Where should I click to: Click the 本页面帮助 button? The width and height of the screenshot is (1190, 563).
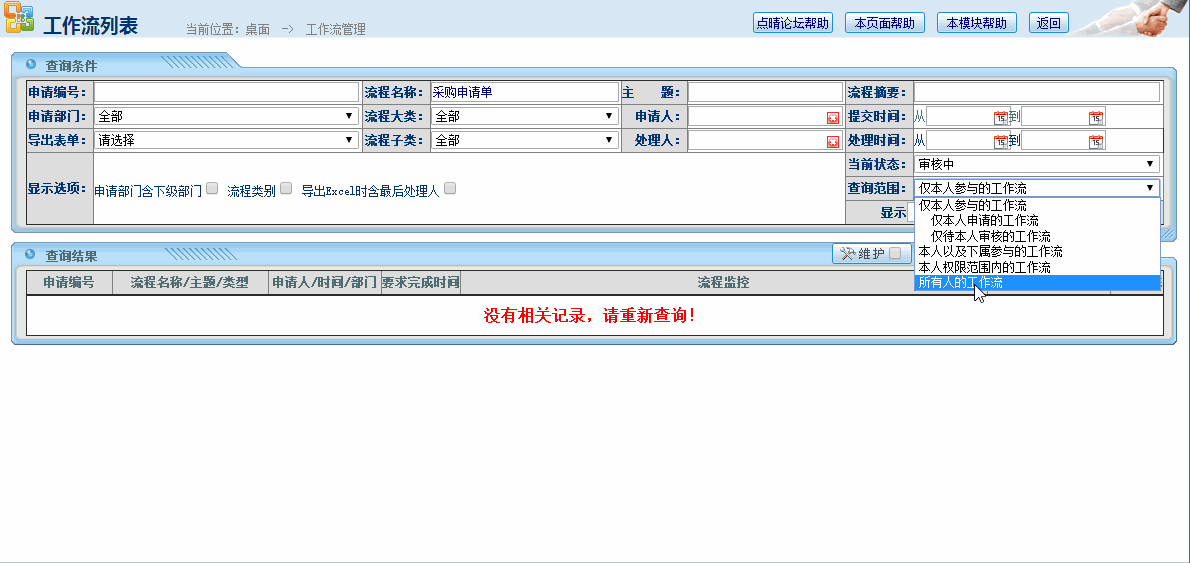coord(884,23)
